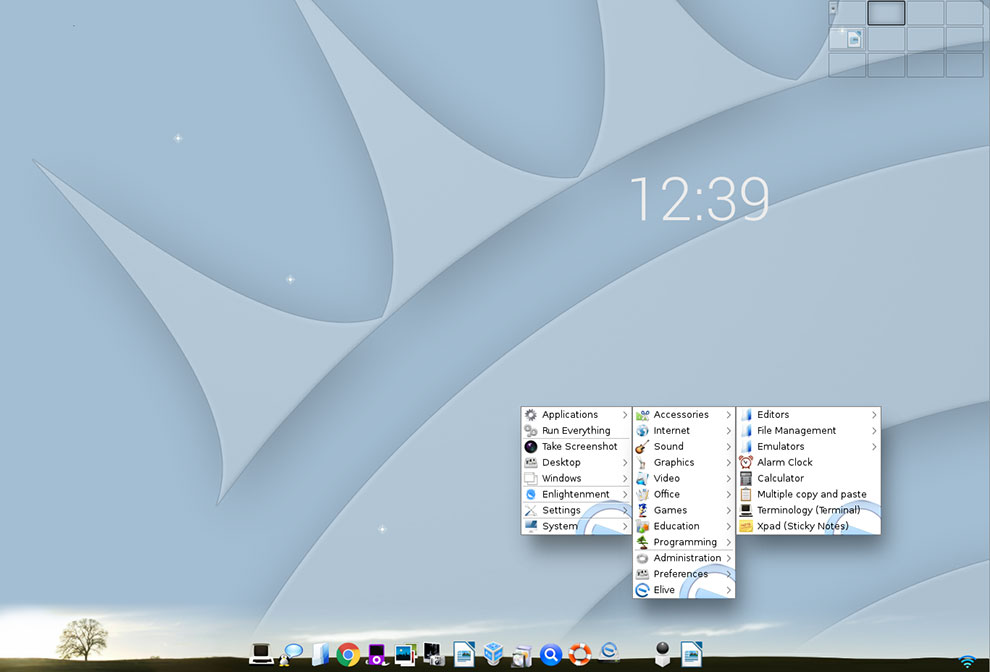Viewport: 990px width, 672px height.
Task: Open the Internet category submenu
Action: point(684,431)
